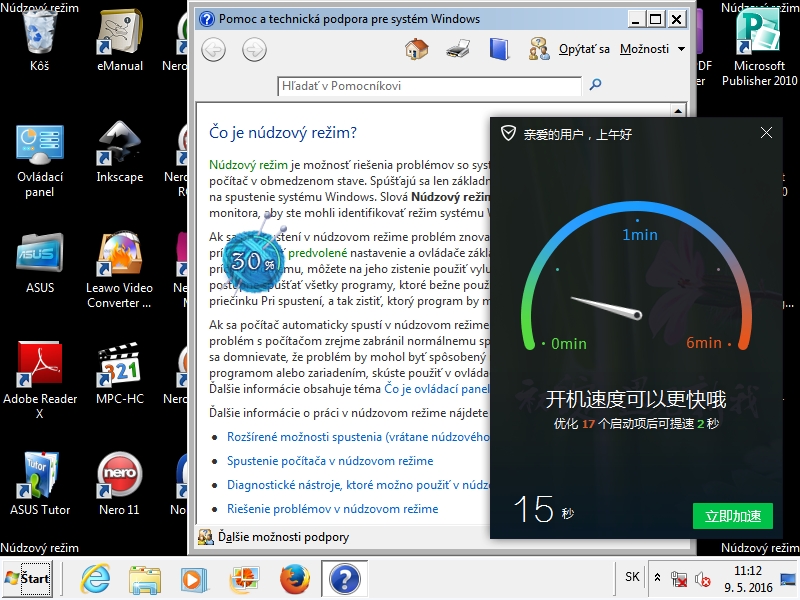
Task: Select Microsoft Publisher 2010 desktop icon
Action: [x=759, y=48]
